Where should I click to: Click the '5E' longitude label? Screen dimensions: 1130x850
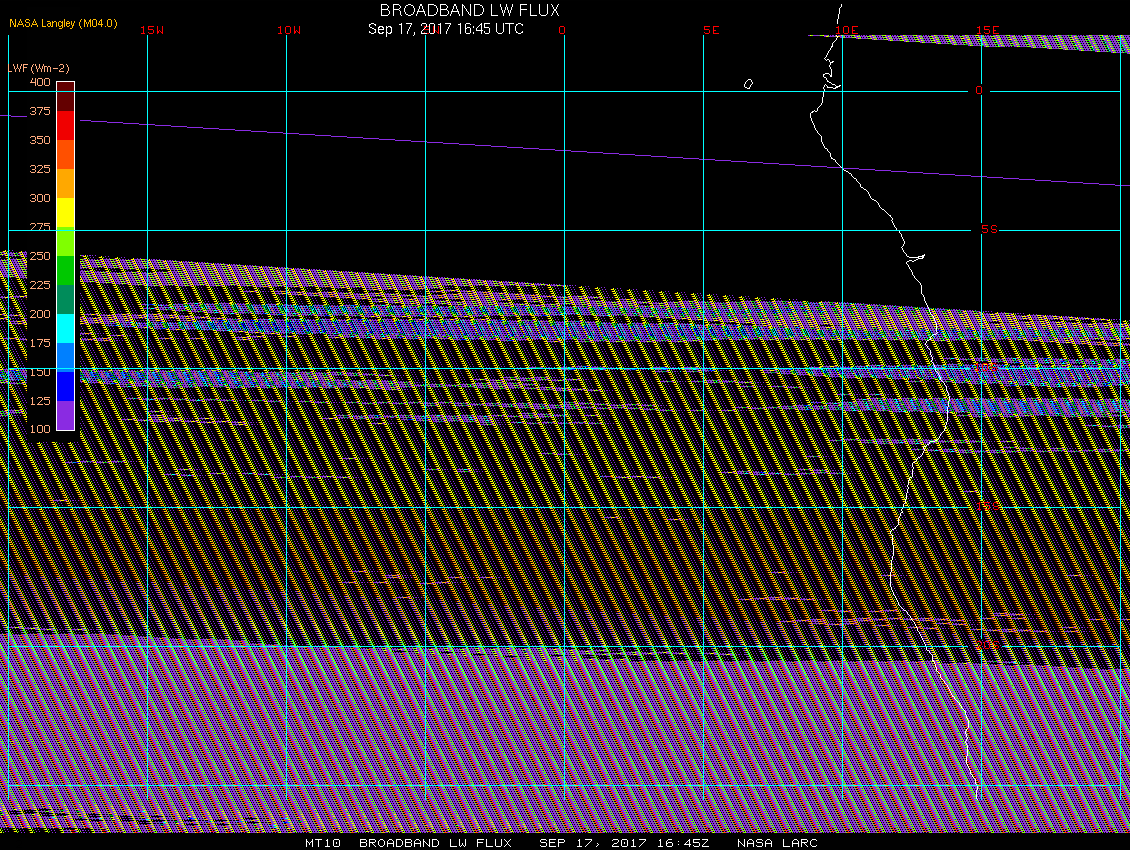point(711,30)
